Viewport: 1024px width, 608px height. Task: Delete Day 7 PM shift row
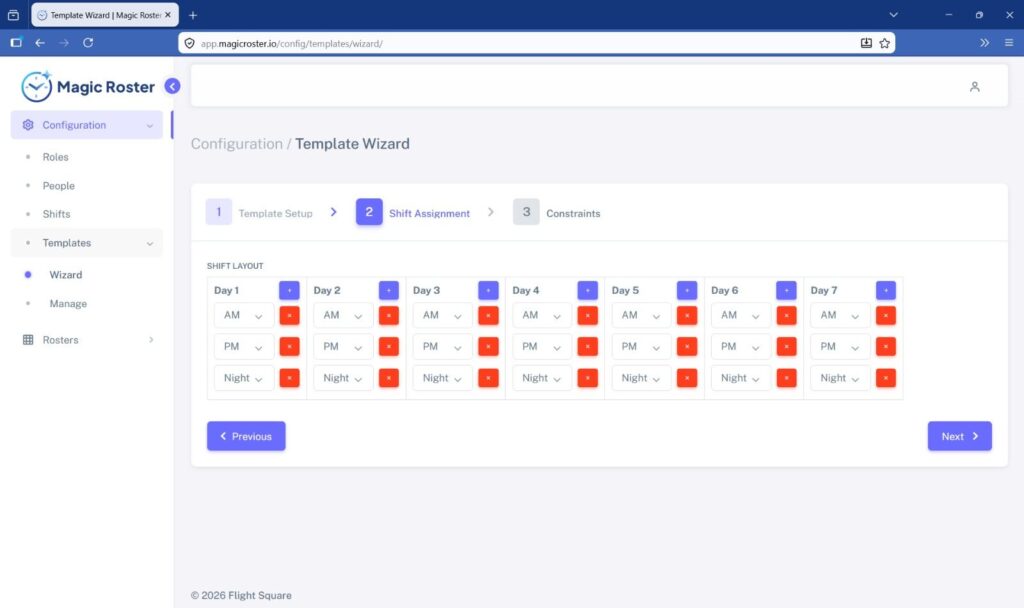[886, 347]
